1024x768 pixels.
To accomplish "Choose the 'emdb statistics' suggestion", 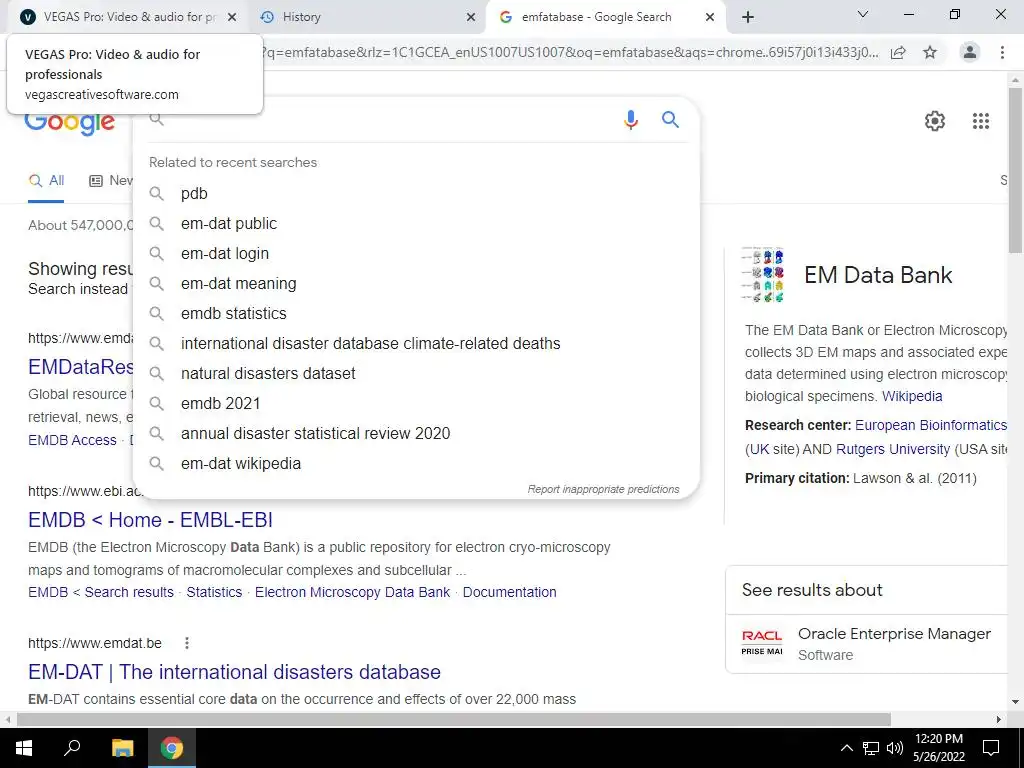I will tap(416, 313).
